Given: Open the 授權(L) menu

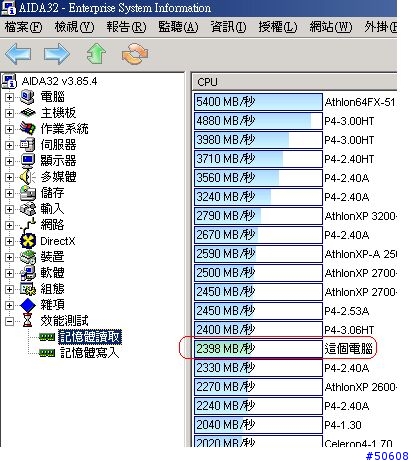Looking at the screenshot, I should coord(278,27).
